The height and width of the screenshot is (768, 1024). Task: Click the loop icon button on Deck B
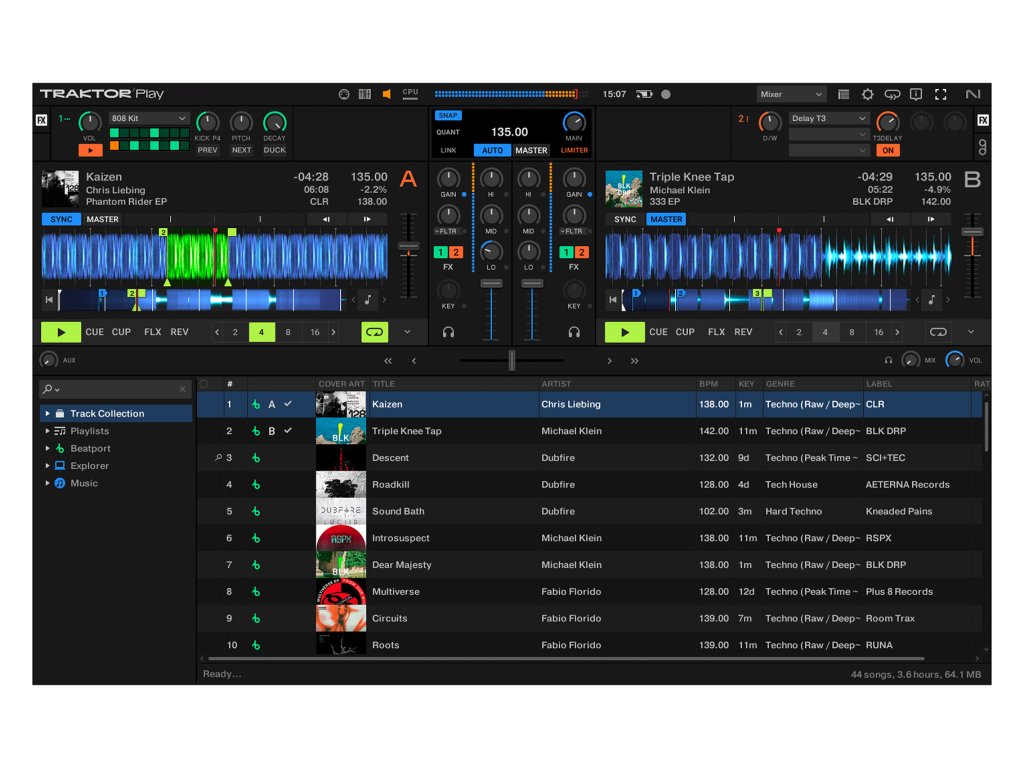(x=937, y=332)
